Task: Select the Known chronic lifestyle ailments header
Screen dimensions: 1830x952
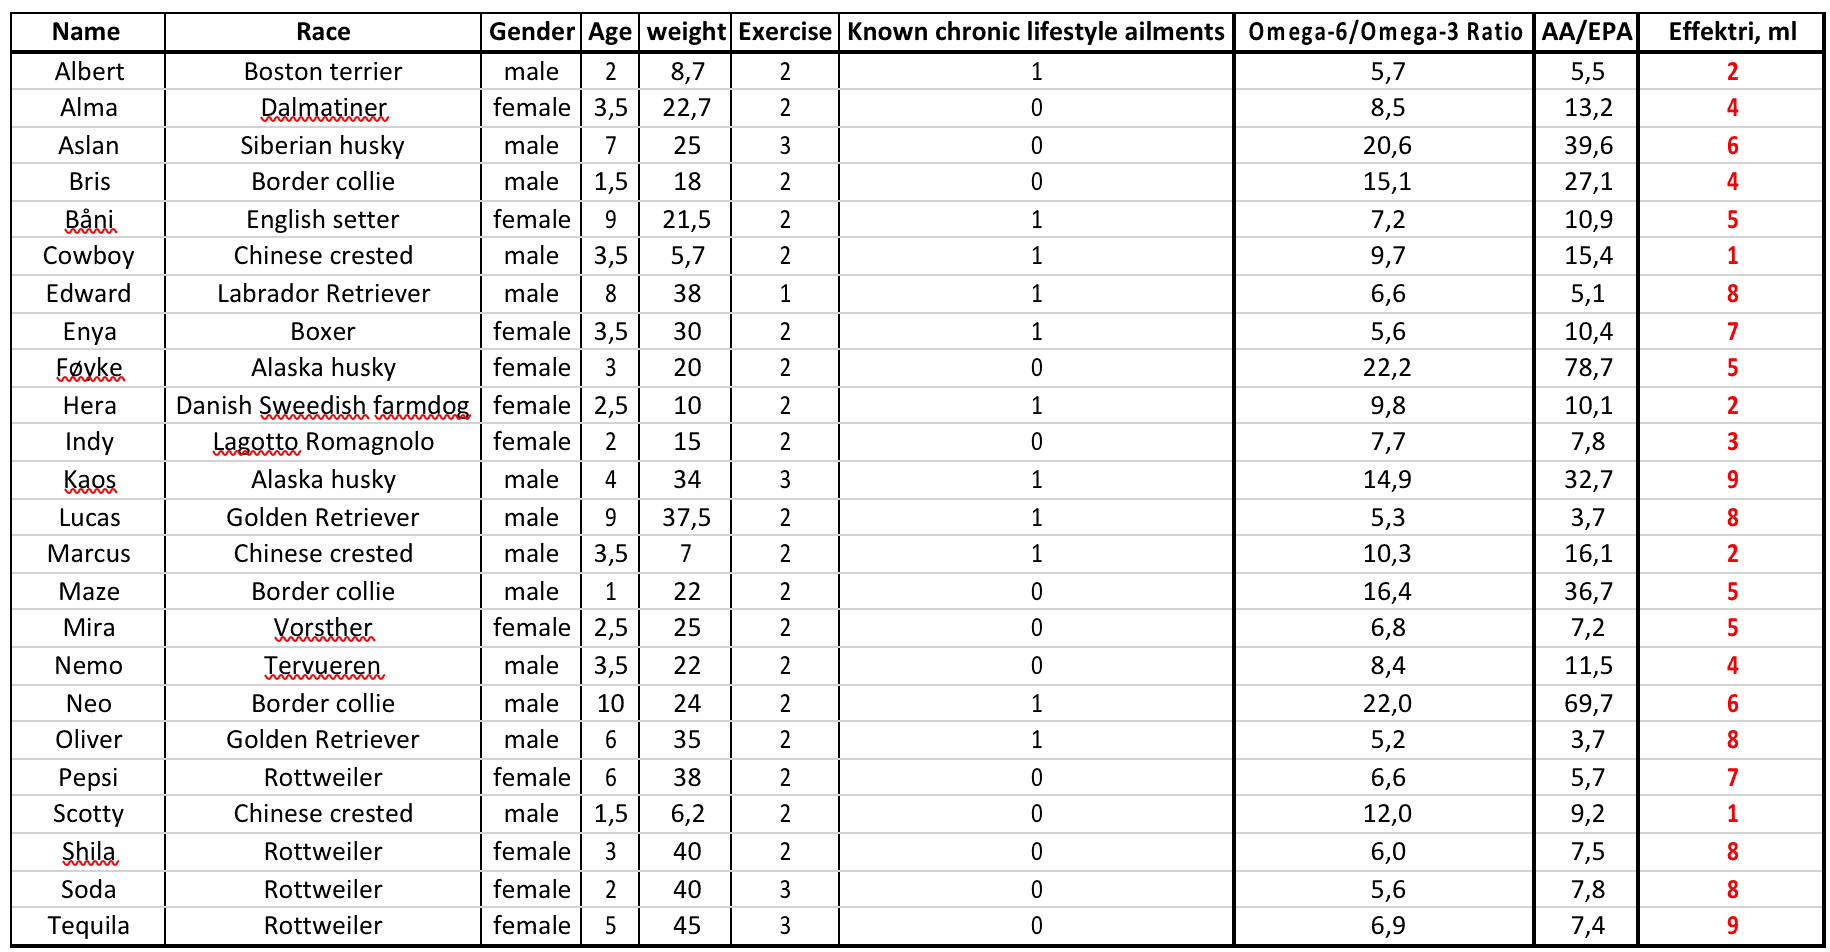Action: click(x=1036, y=32)
